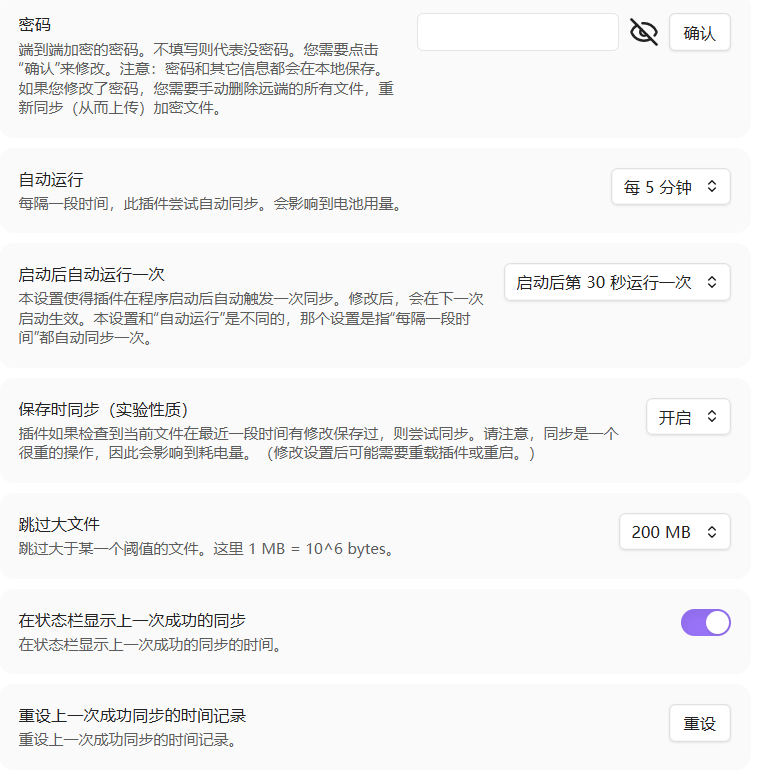This screenshot has height=775, width=778.
Task: Open the 开启 sync-on-save dropdown
Action: pyautogui.click(x=688, y=417)
